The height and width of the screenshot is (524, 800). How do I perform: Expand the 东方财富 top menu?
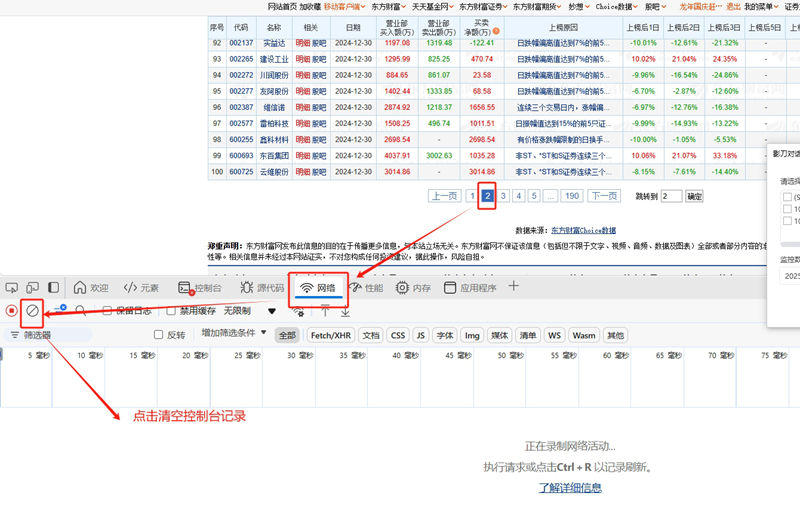click(x=388, y=7)
